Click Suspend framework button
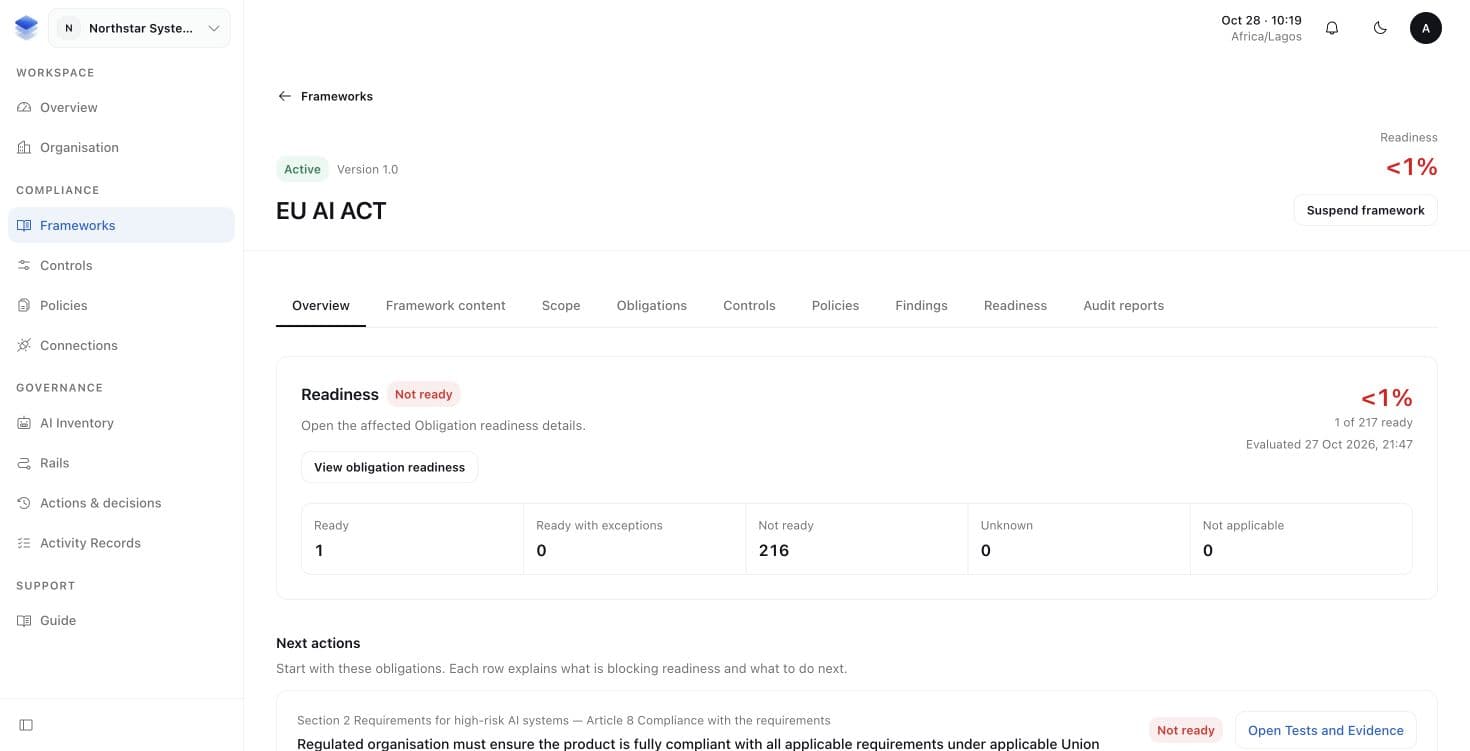The height and width of the screenshot is (751, 1470). [x=1365, y=210]
